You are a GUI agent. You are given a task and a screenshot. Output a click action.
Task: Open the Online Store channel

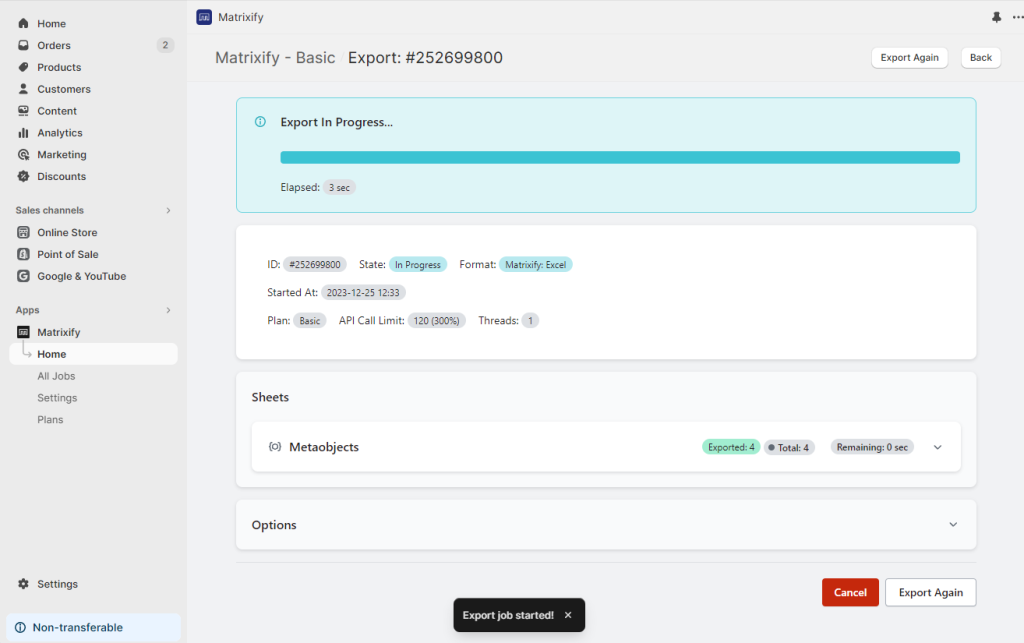tap(22, 232)
